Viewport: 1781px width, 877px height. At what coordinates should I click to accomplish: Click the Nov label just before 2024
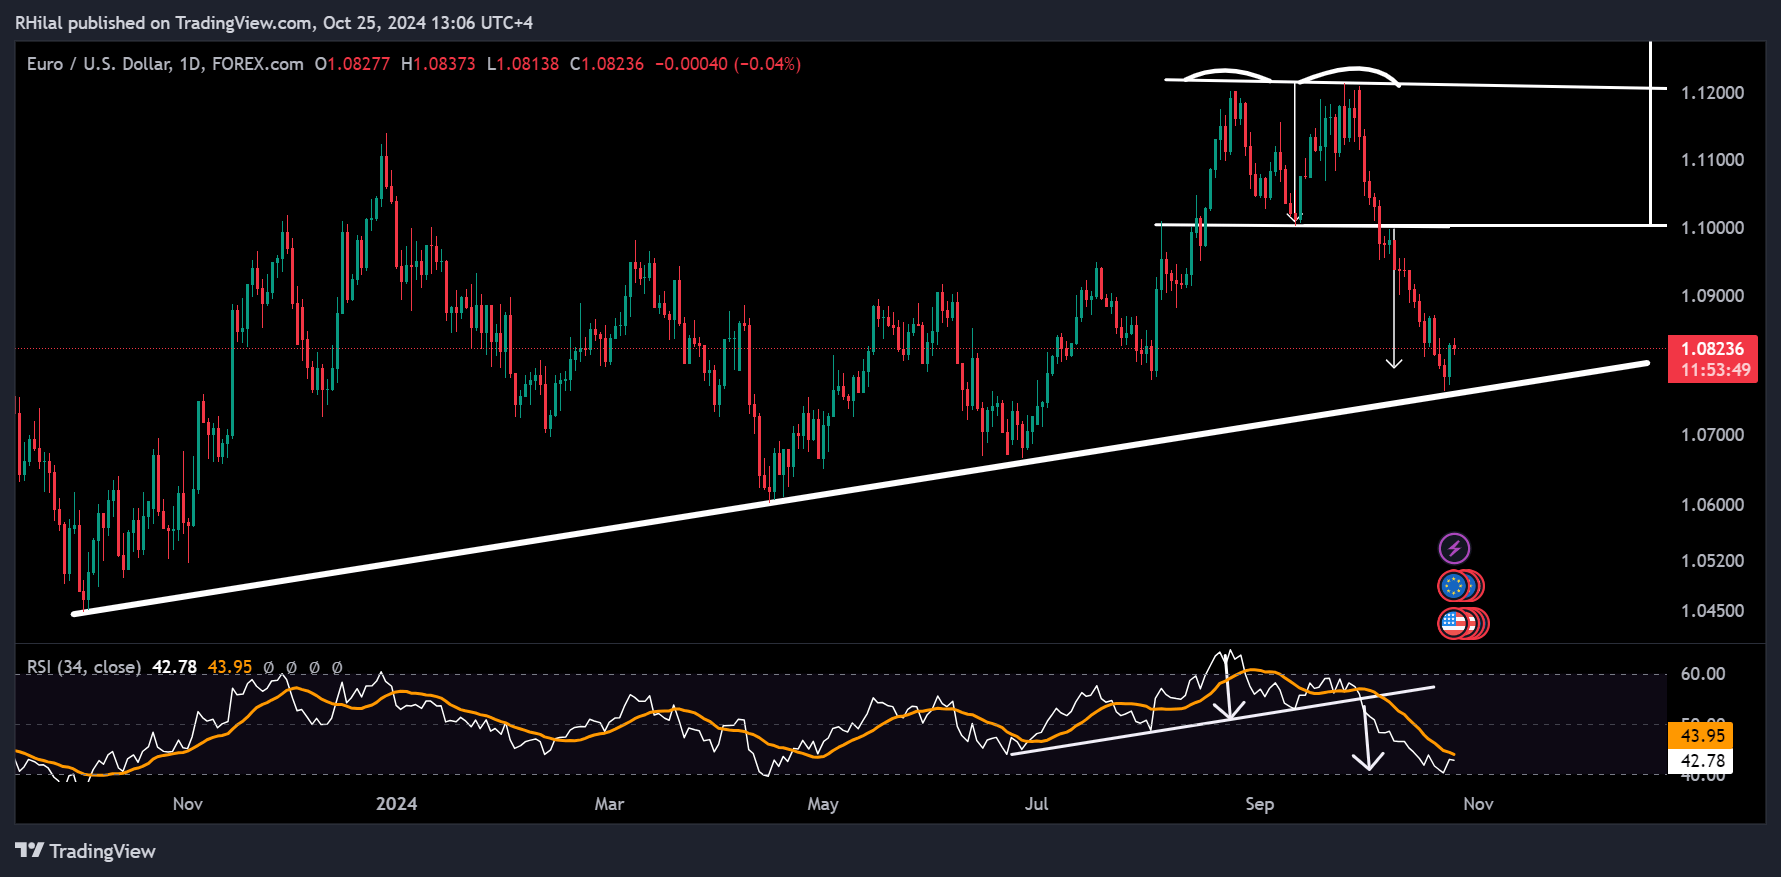click(188, 804)
